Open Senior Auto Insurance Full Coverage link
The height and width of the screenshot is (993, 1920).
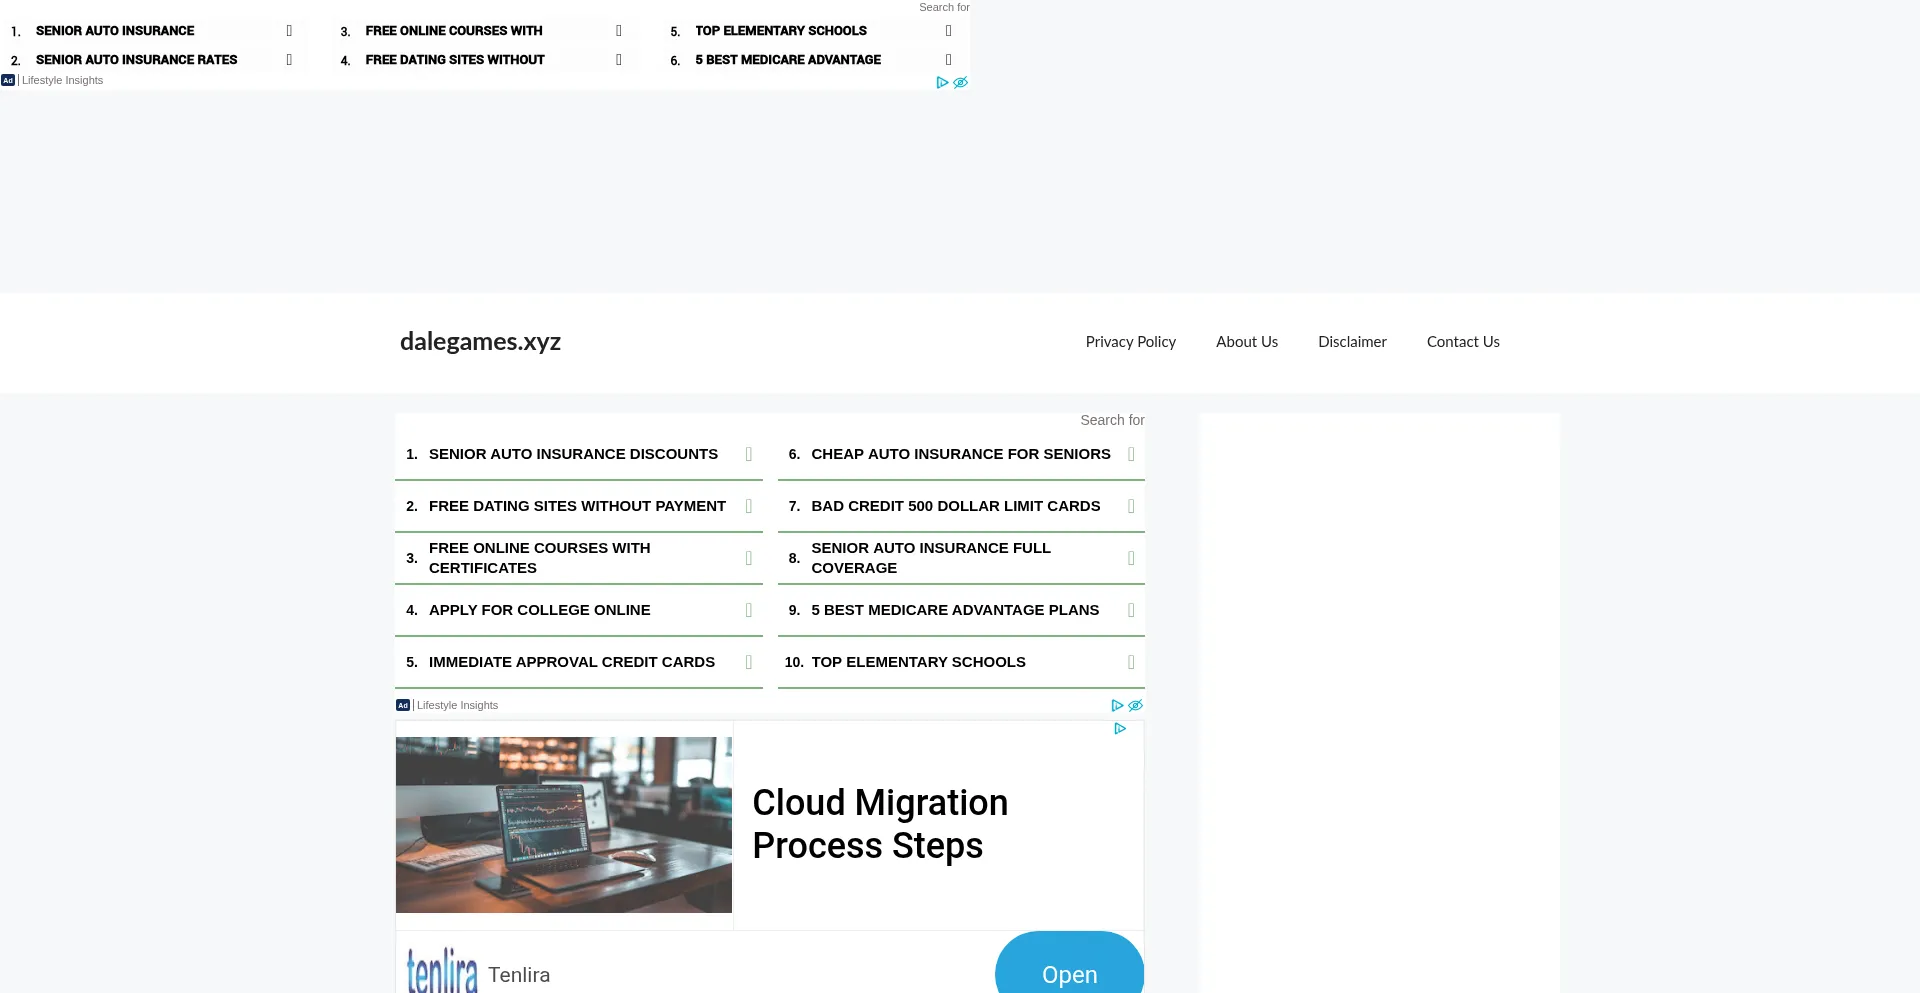pyautogui.click(x=931, y=559)
